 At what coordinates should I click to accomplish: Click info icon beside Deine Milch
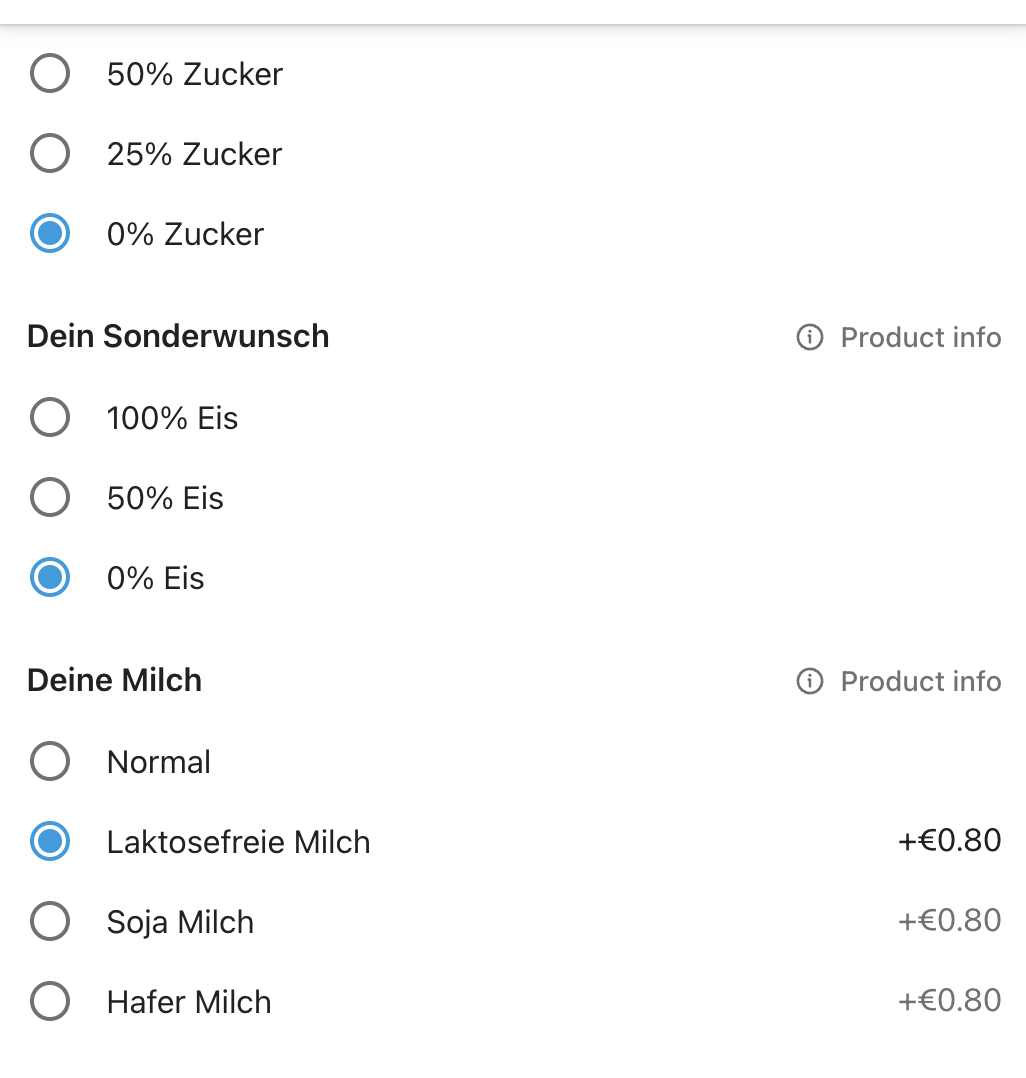click(x=809, y=682)
